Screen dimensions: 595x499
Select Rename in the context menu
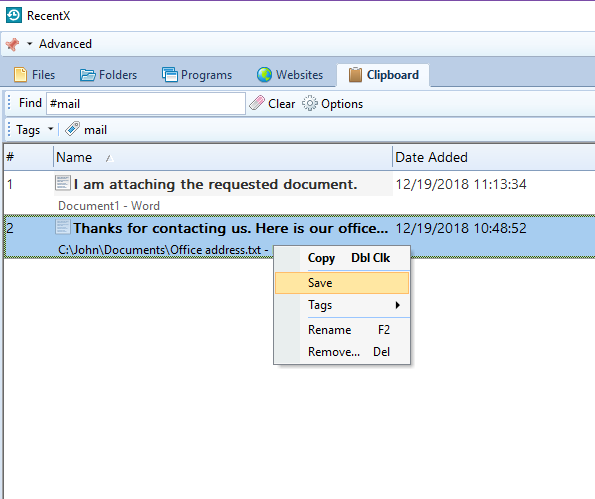342,330
